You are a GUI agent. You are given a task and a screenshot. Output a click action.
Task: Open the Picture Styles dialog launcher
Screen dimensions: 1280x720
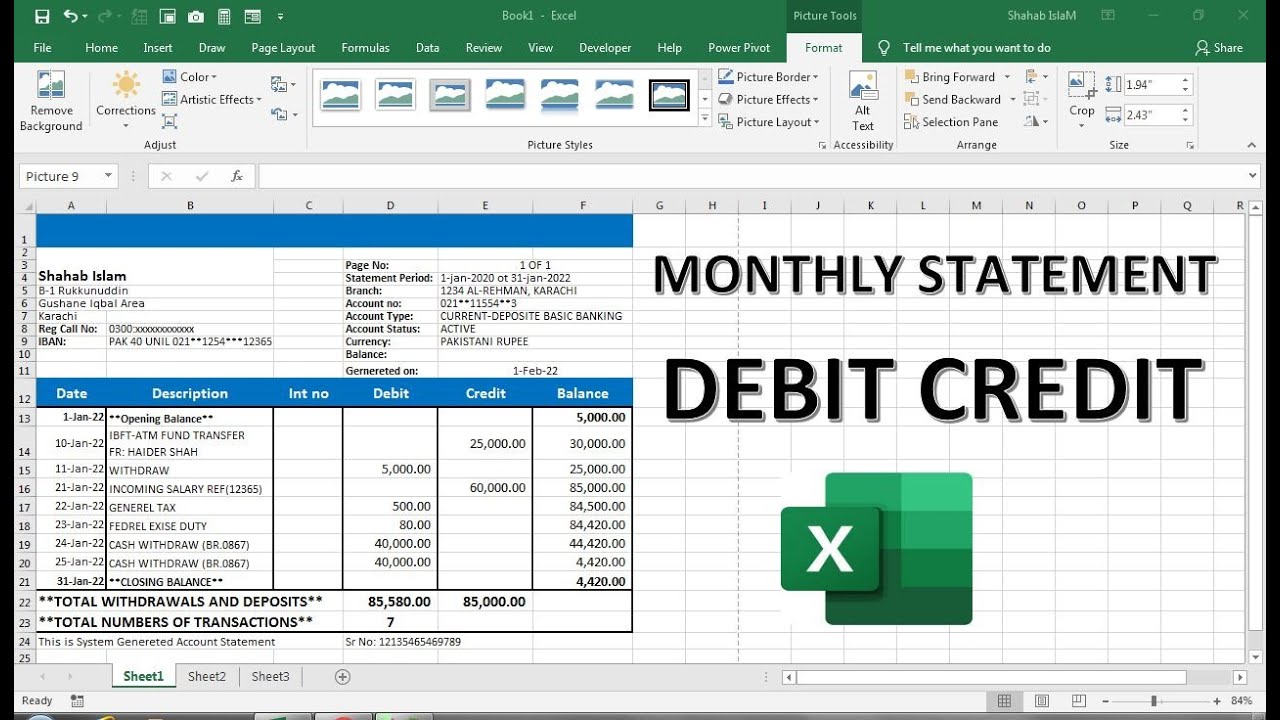(823, 146)
